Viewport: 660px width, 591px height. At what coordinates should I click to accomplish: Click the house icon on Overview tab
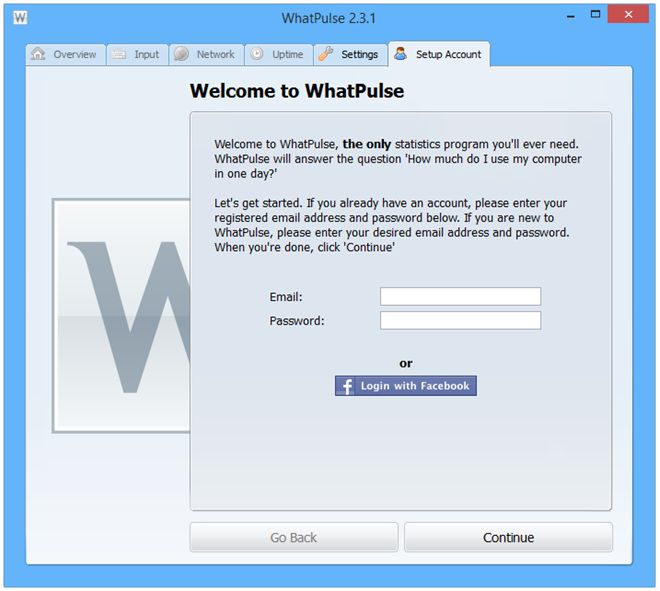pos(38,53)
